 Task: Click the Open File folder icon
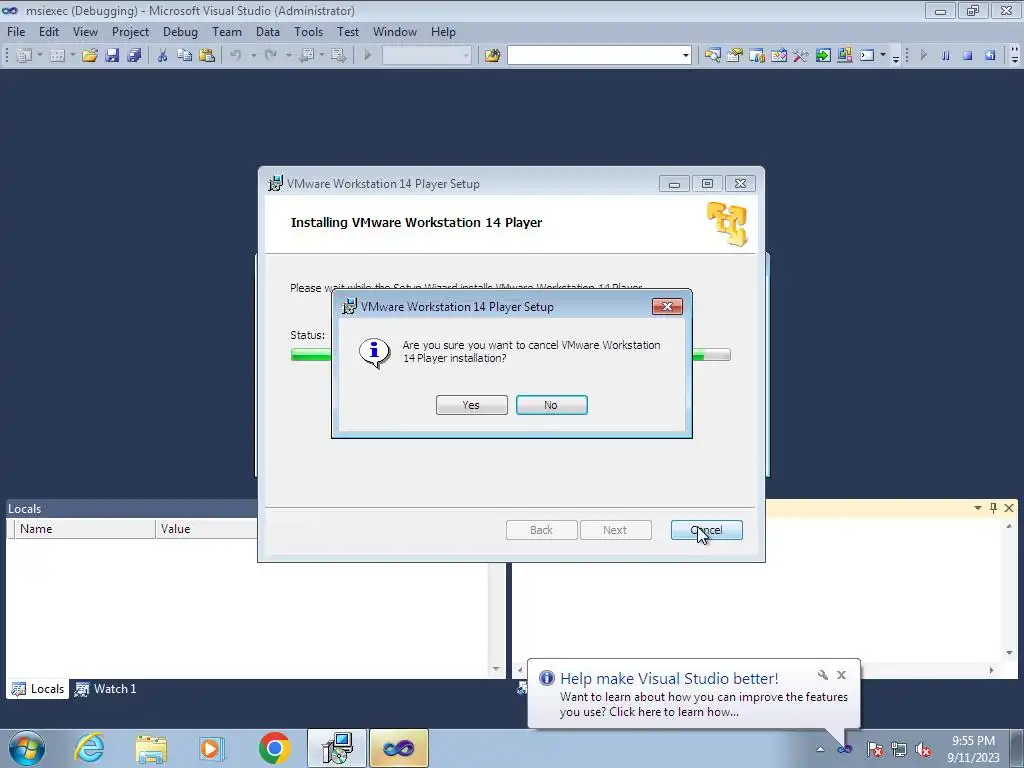tap(89, 56)
